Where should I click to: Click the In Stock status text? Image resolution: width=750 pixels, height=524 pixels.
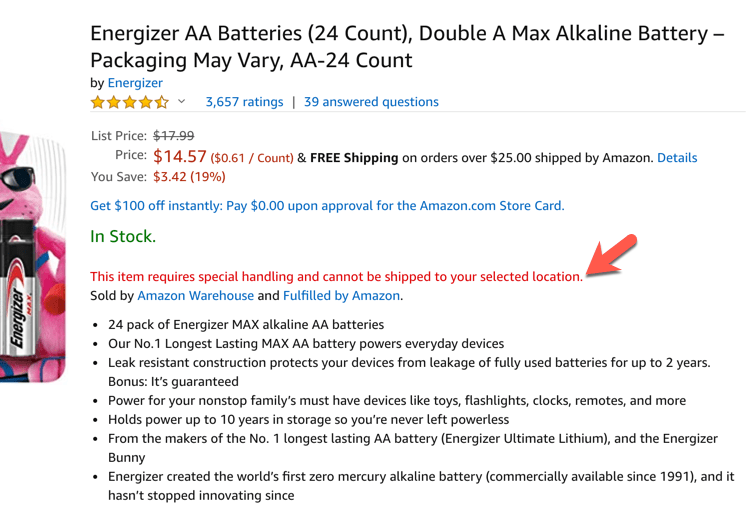[123, 237]
